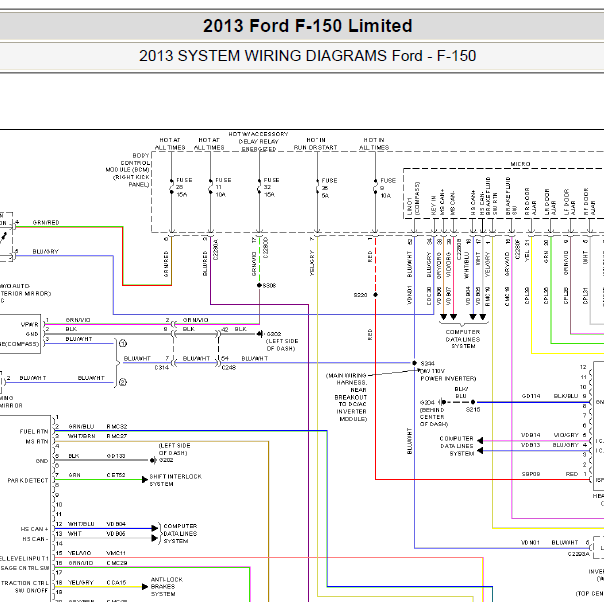Click 'HOT W/ACCESSORY DELAY RELAY ENERGIZED' label
Image resolution: width=604 pixels, height=602 pixels.
click(x=258, y=141)
